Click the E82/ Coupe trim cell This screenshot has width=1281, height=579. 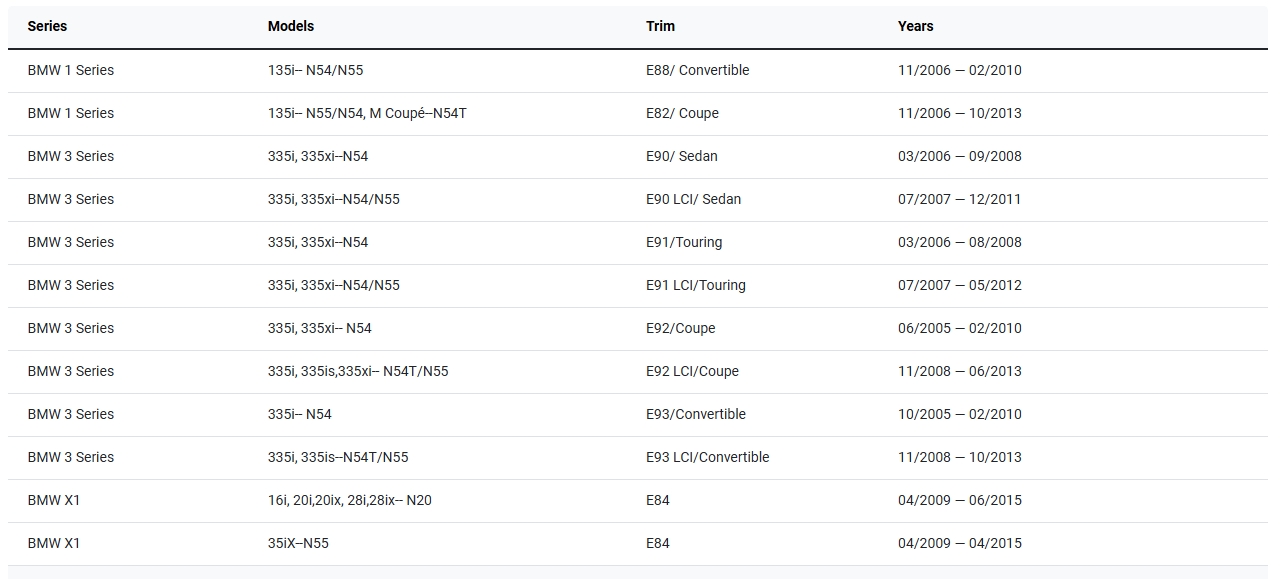pos(682,113)
